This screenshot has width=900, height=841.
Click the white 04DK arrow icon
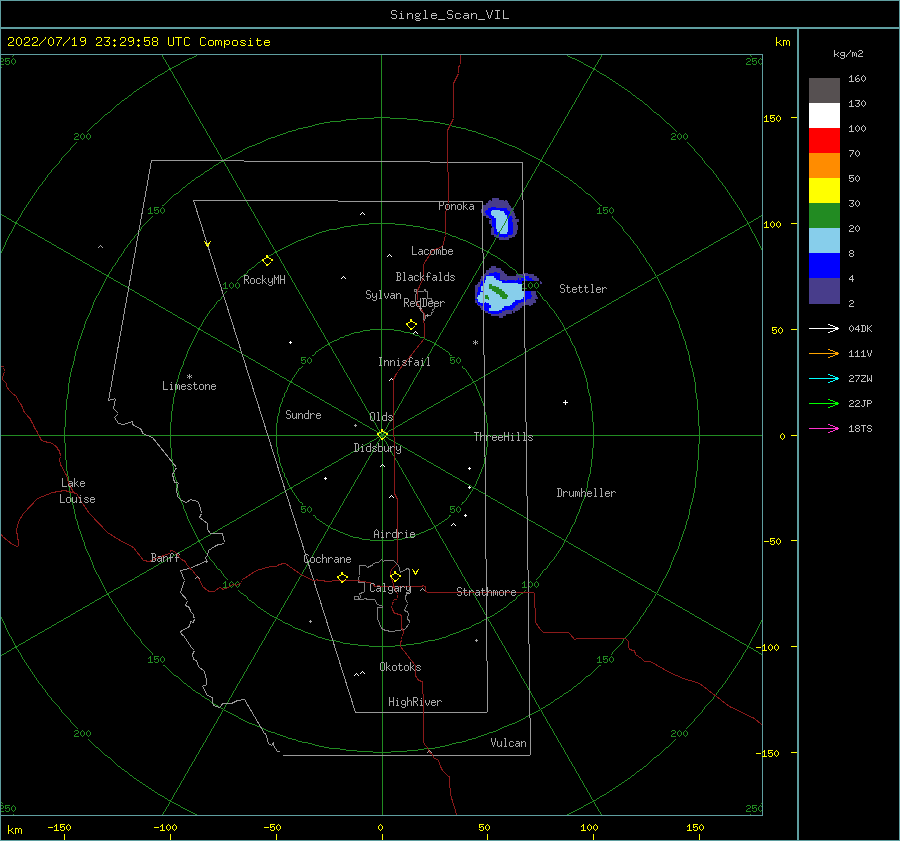pyautogui.click(x=824, y=328)
